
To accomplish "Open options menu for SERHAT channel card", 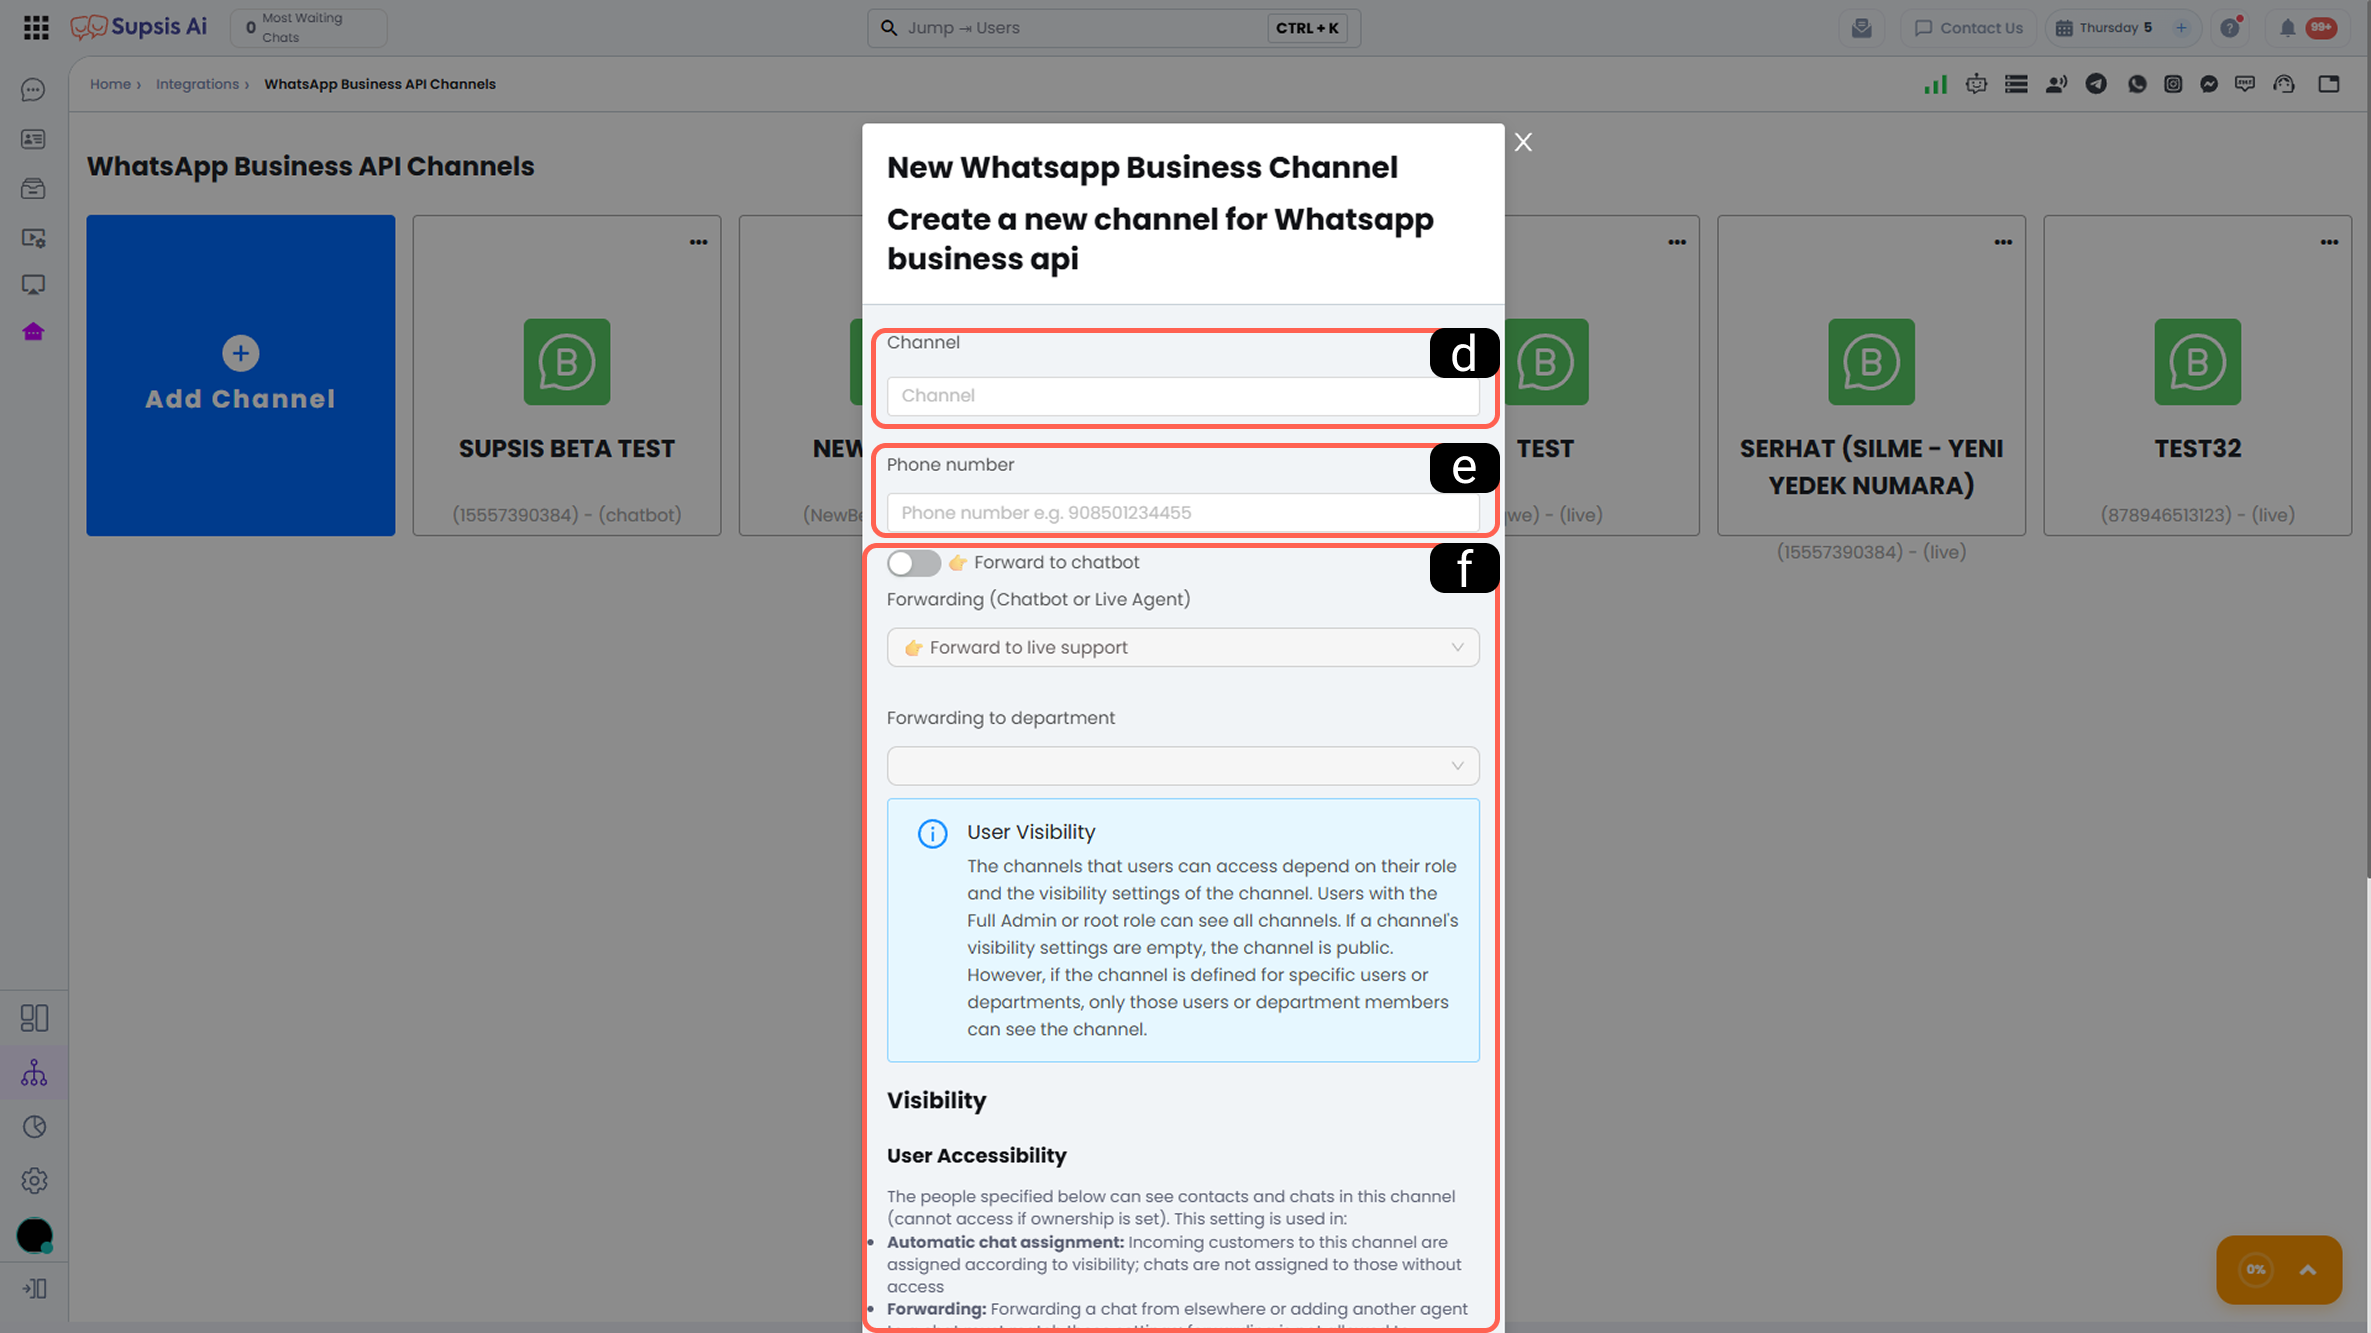I will coord(2003,242).
